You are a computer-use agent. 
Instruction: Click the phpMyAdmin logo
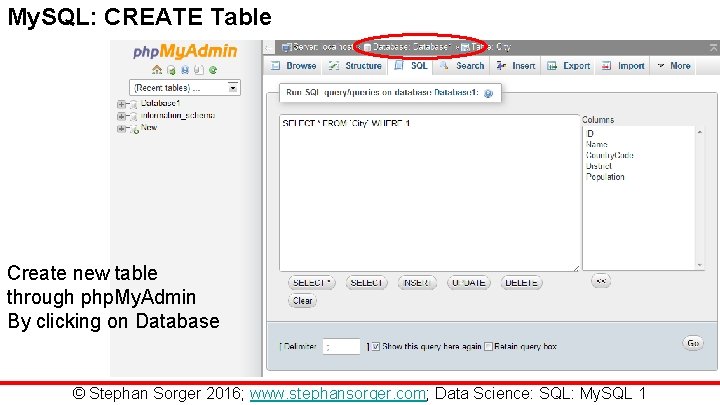pos(185,51)
